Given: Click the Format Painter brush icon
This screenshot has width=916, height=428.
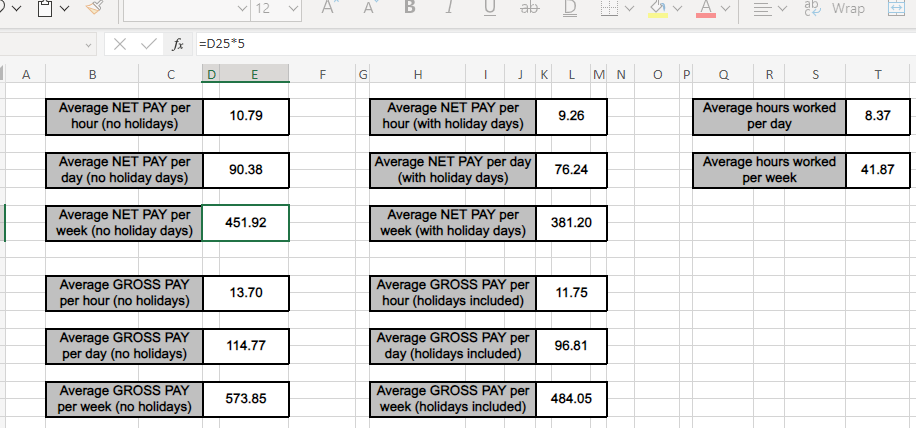Looking at the screenshot, I should (95, 9).
